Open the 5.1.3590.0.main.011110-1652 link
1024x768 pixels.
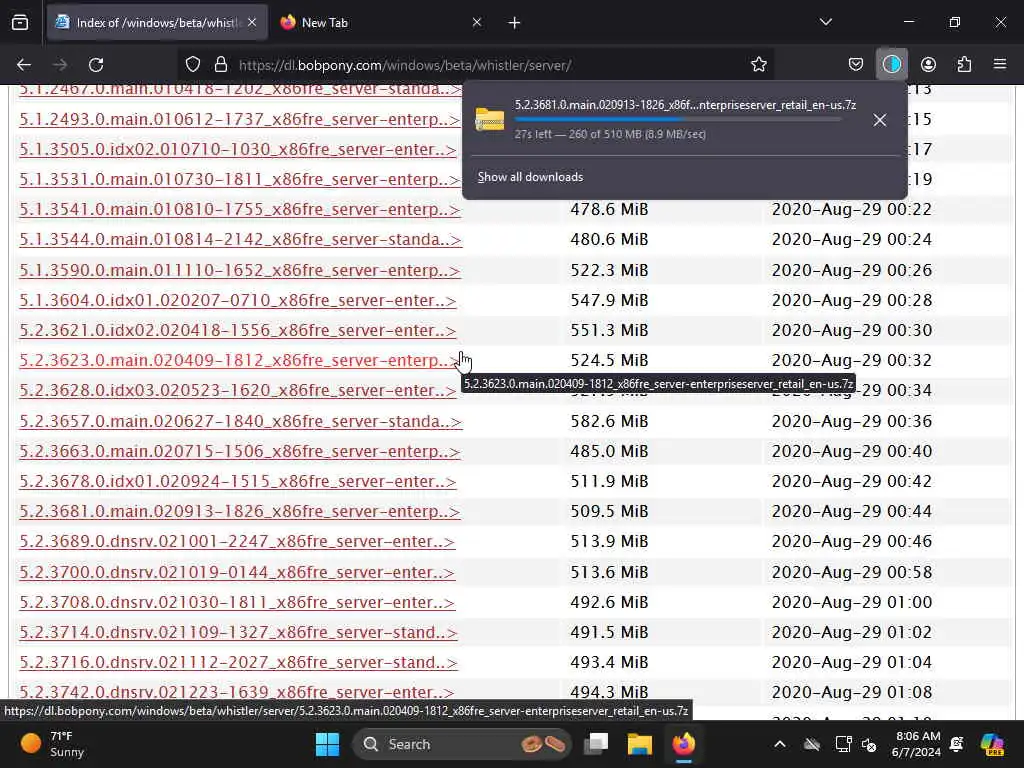click(x=240, y=270)
